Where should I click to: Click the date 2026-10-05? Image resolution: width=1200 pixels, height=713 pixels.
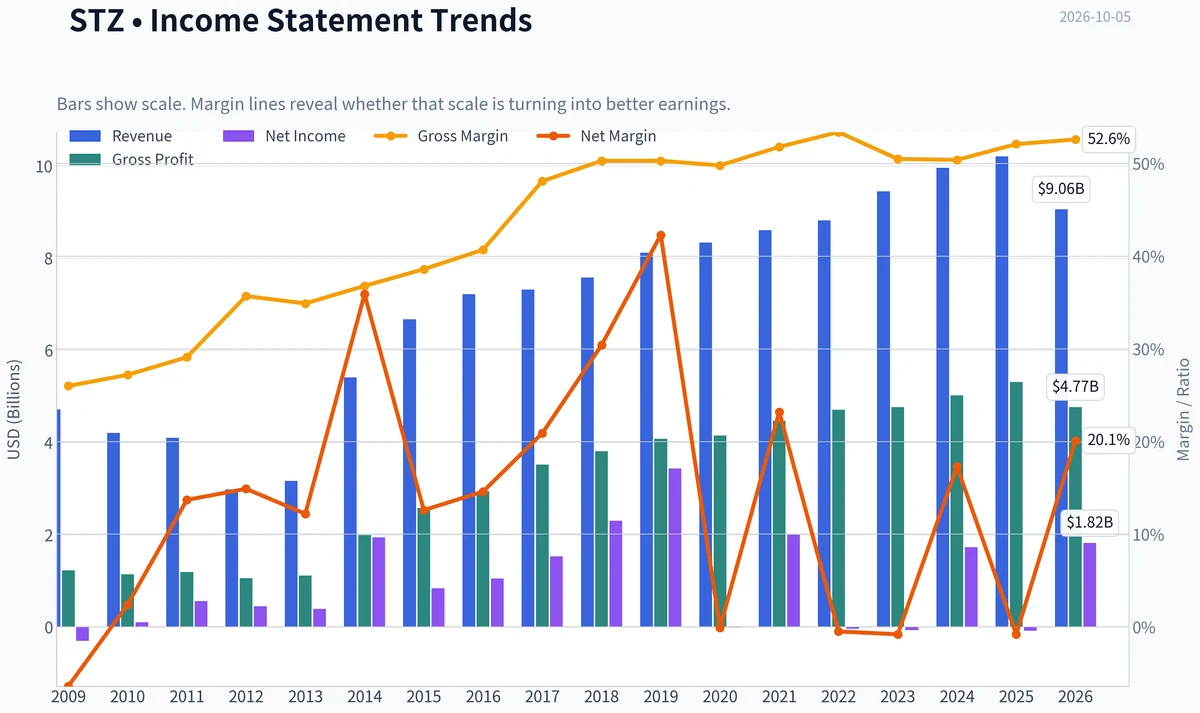pos(1095,17)
